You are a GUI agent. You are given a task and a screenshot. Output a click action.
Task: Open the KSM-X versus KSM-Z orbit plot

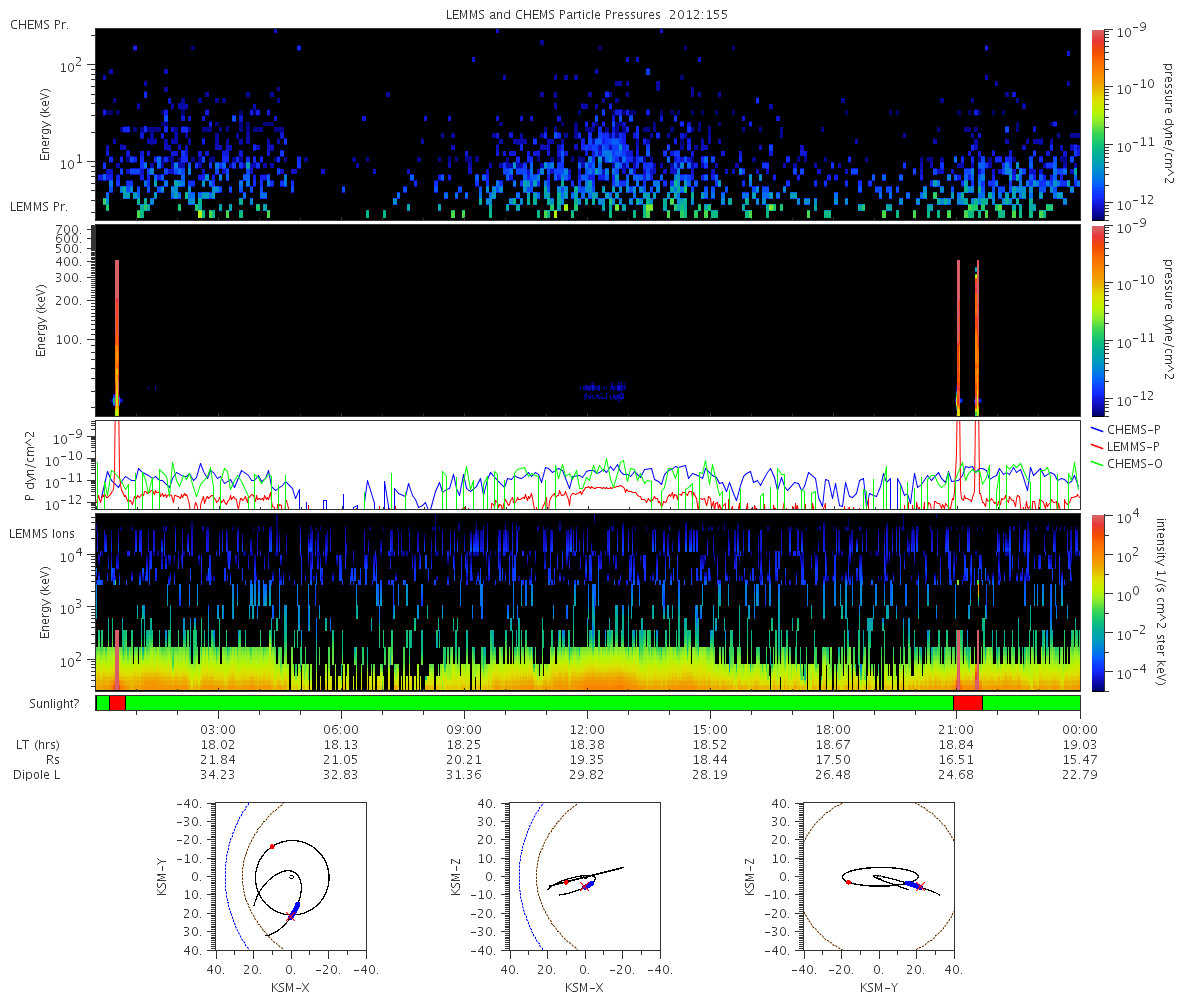tap(584, 876)
